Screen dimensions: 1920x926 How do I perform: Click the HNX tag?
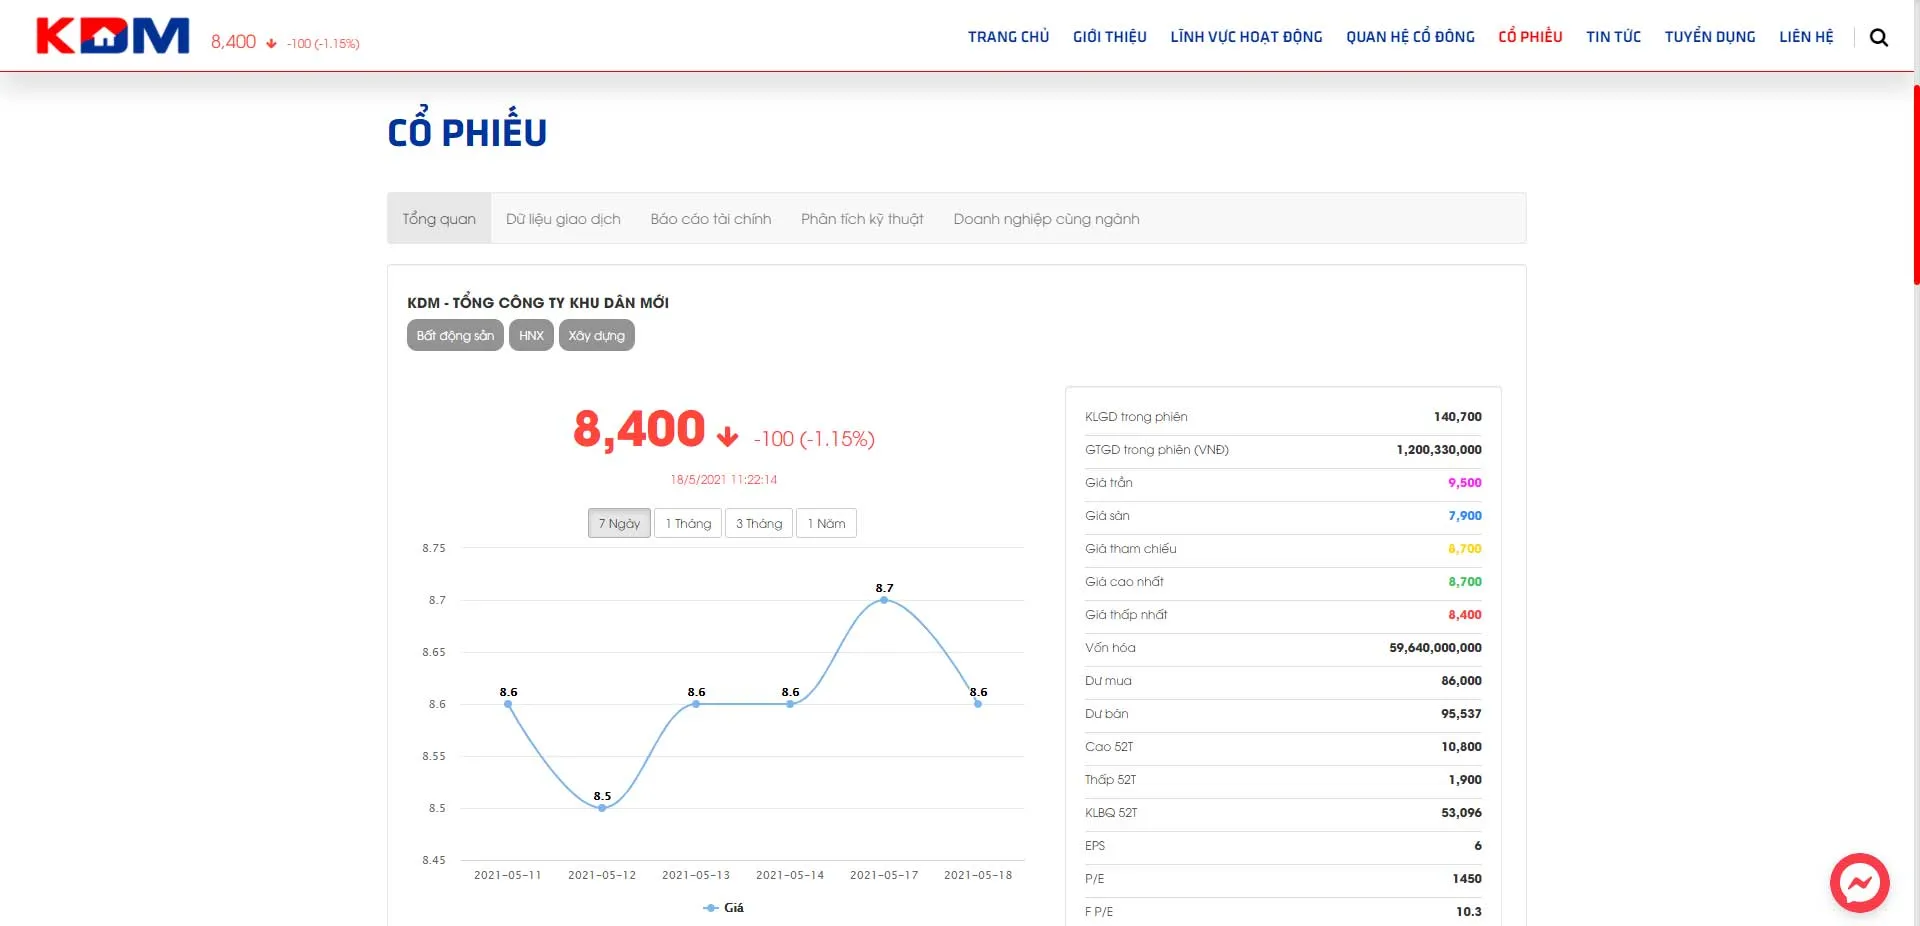[531, 335]
